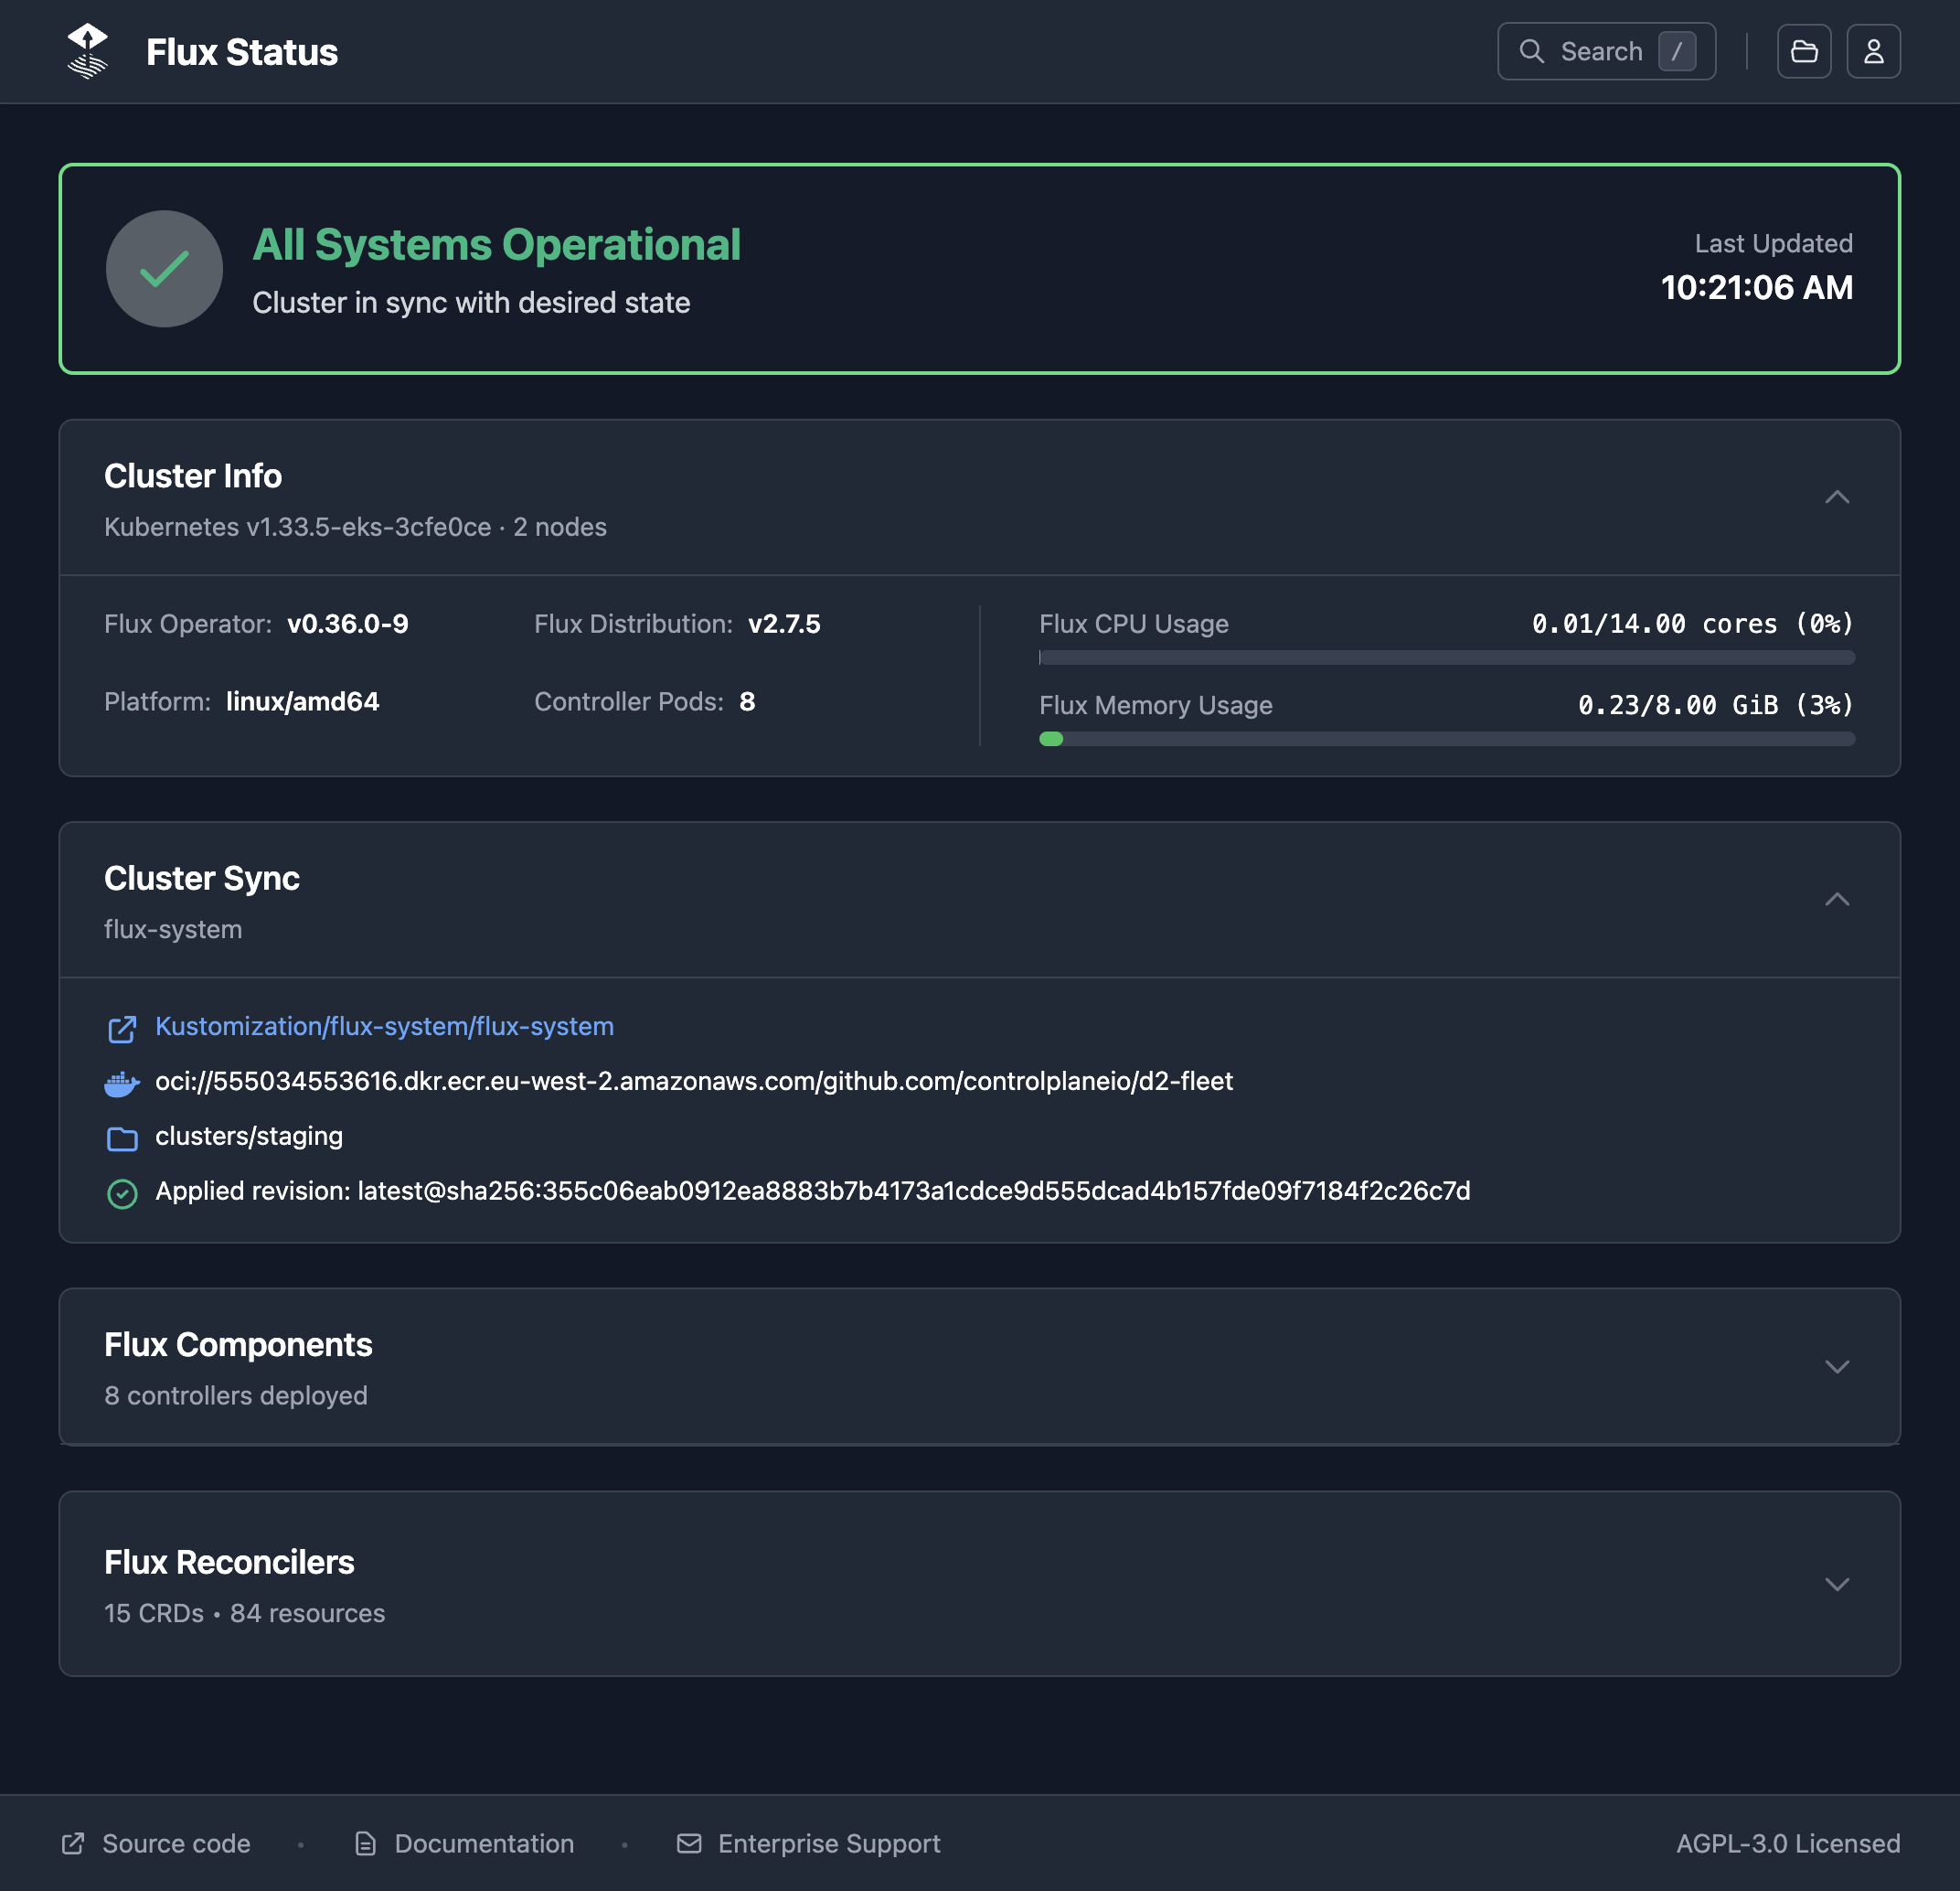Open the Documentation footer link
1960x1891 pixels.
click(x=484, y=1844)
